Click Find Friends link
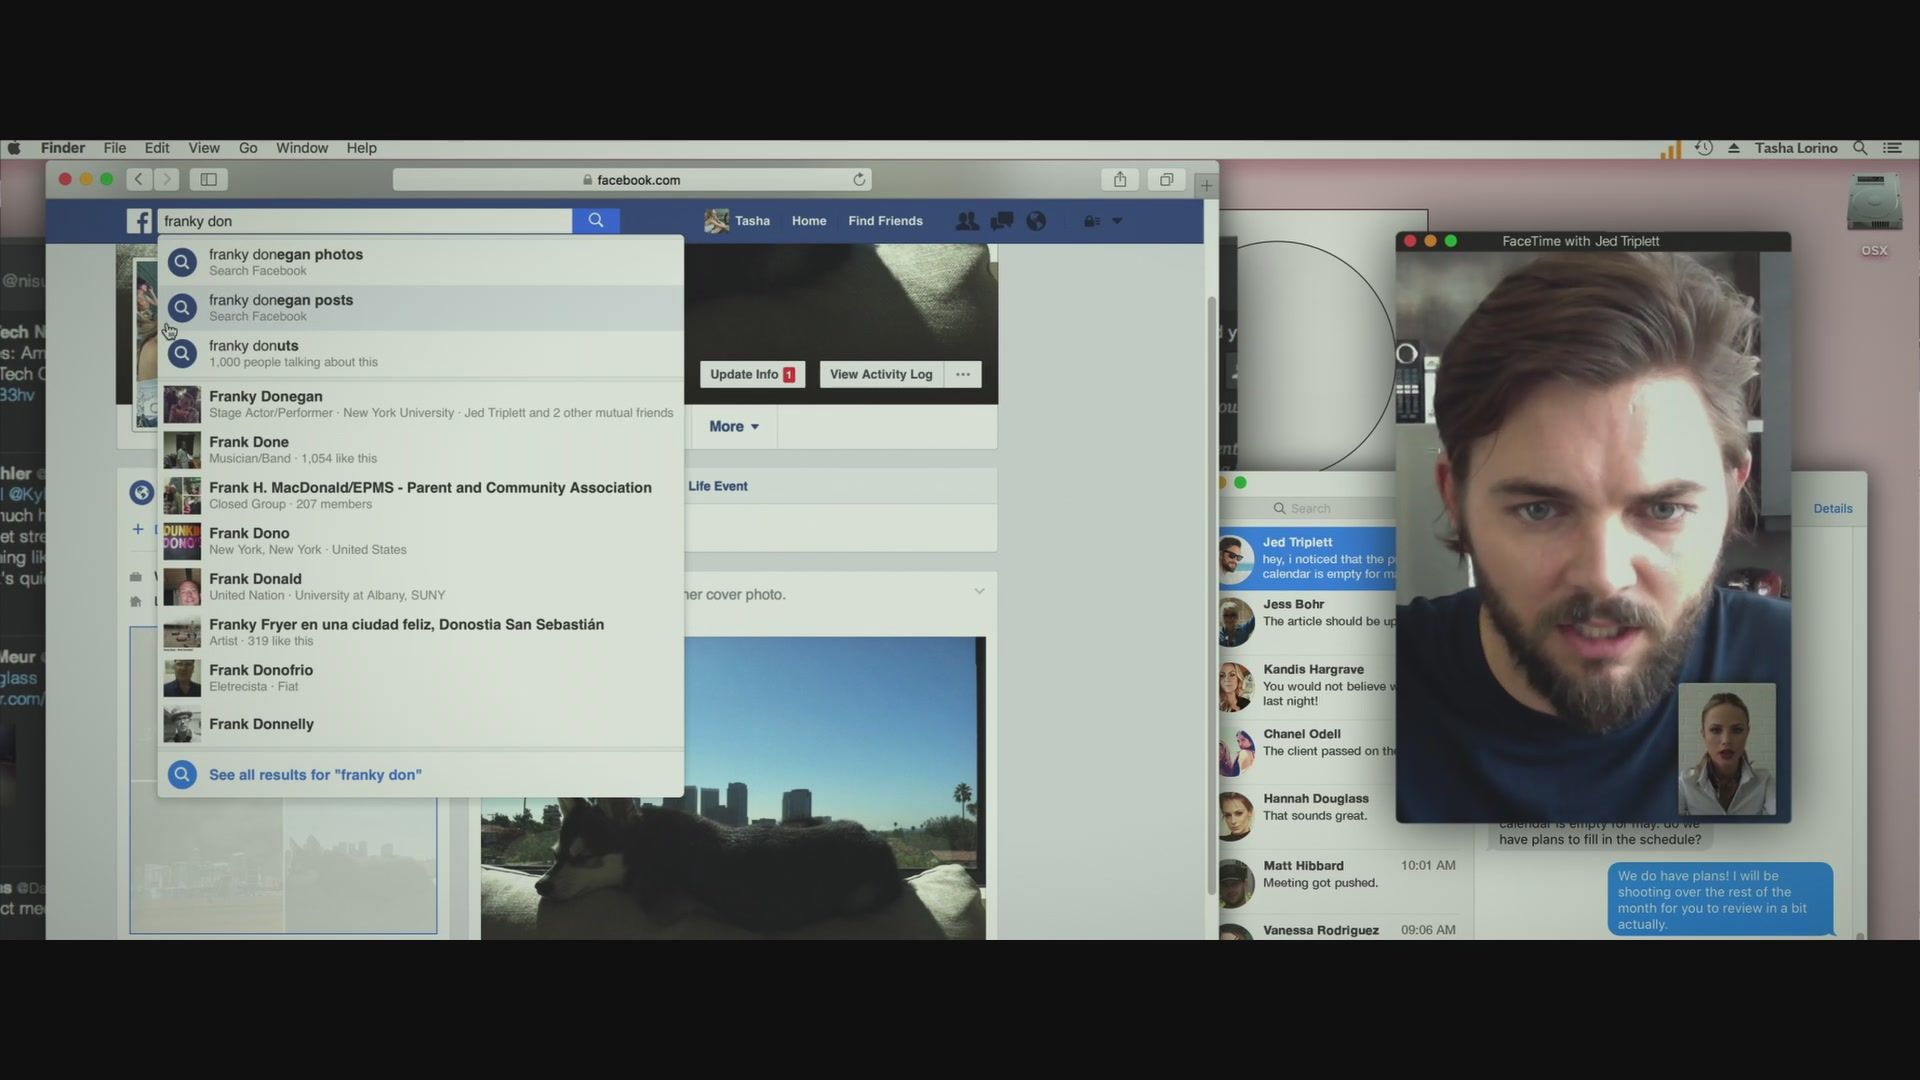 point(885,221)
